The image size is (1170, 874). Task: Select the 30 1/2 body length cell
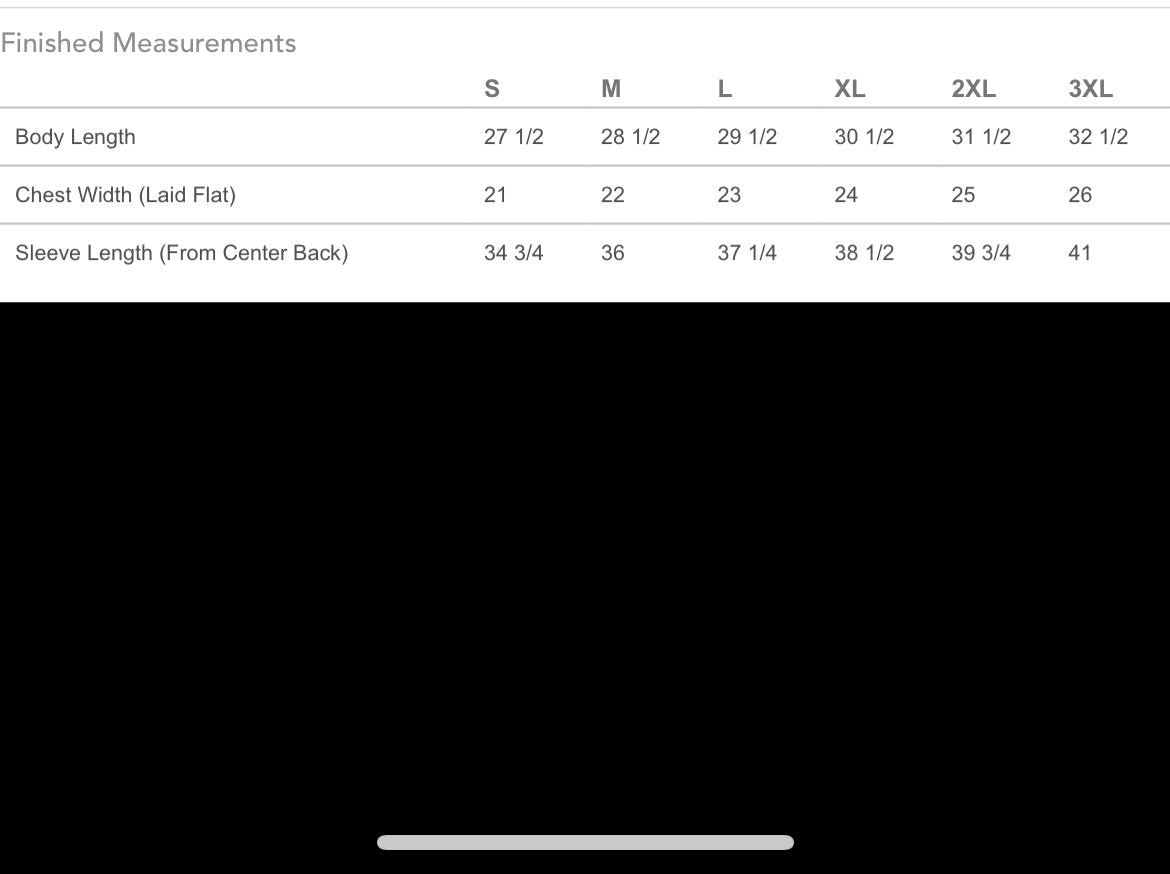pyautogui.click(x=864, y=137)
